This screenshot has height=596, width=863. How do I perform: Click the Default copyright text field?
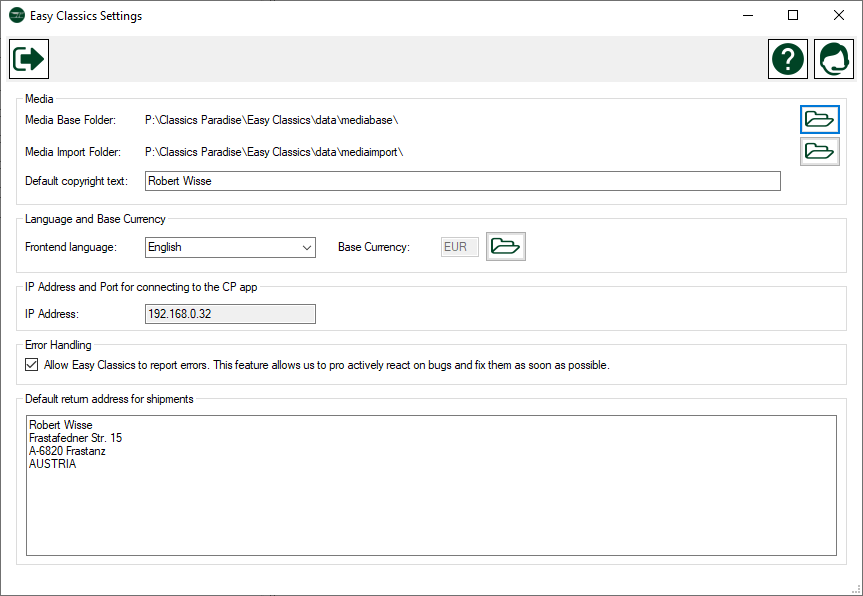[x=462, y=181]
